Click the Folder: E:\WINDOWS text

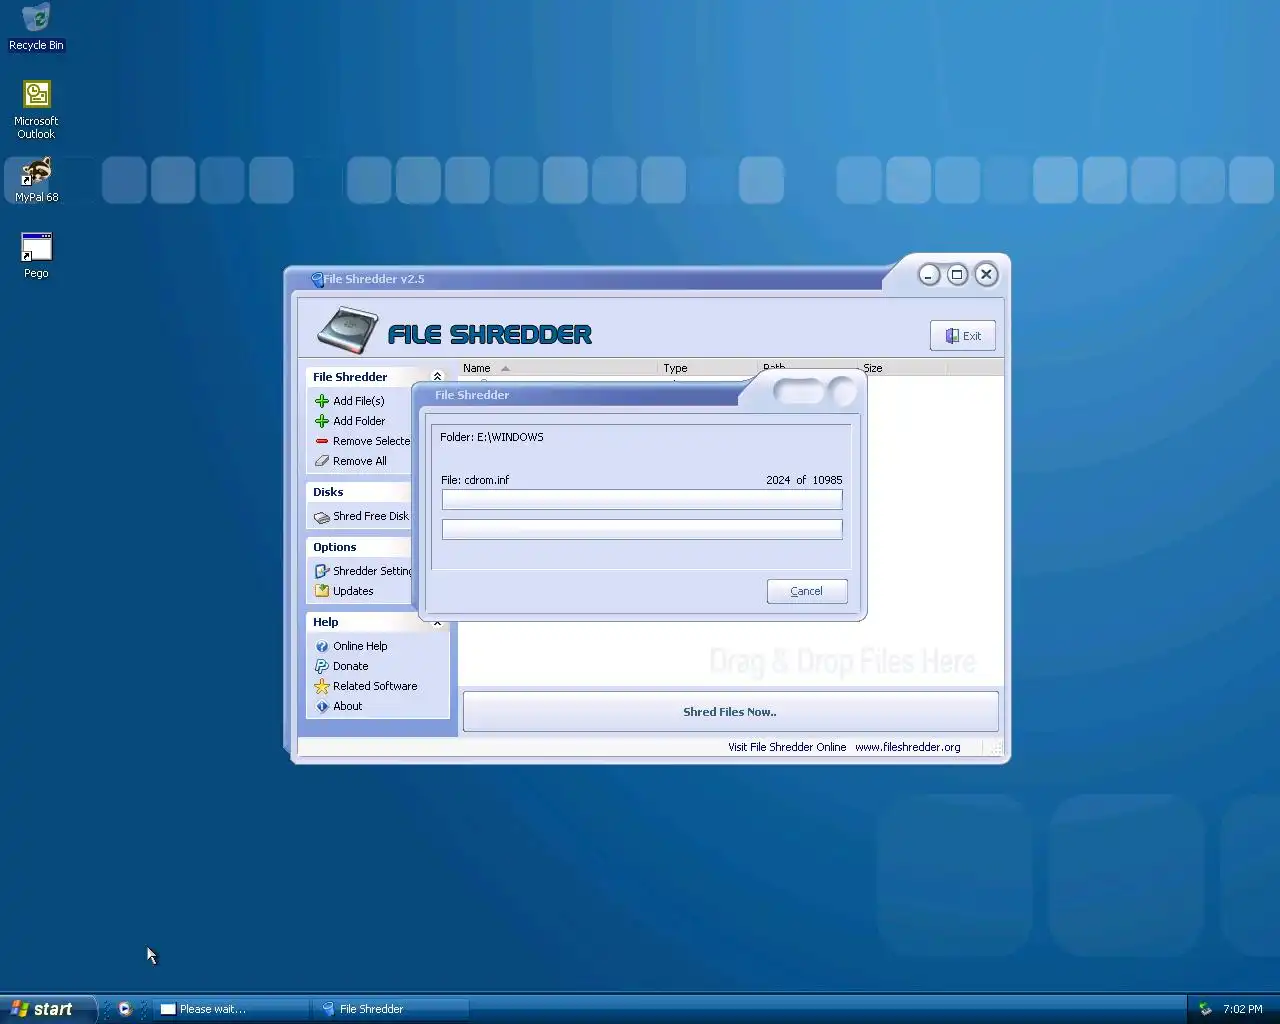[x=492, y=437]
